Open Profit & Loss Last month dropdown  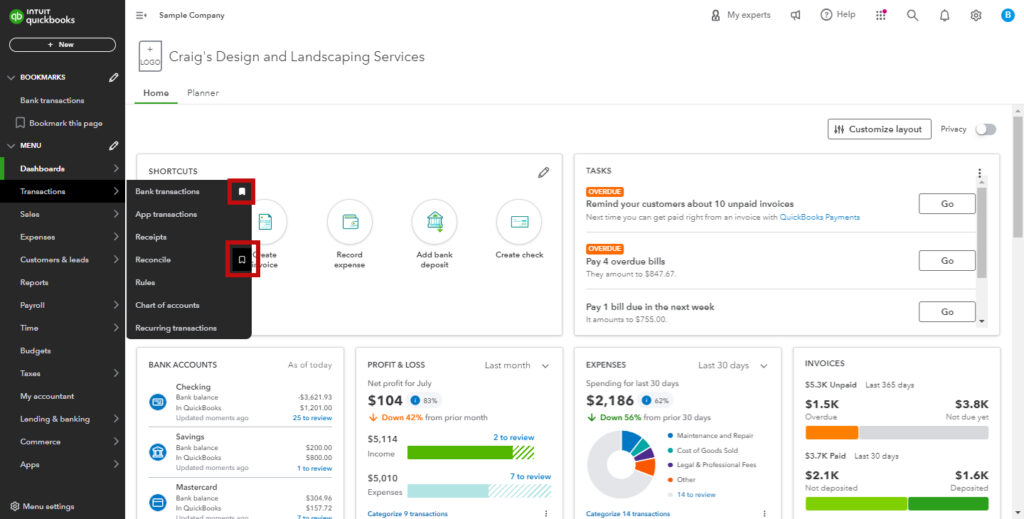pyautogui.click(x=516, y=365)
